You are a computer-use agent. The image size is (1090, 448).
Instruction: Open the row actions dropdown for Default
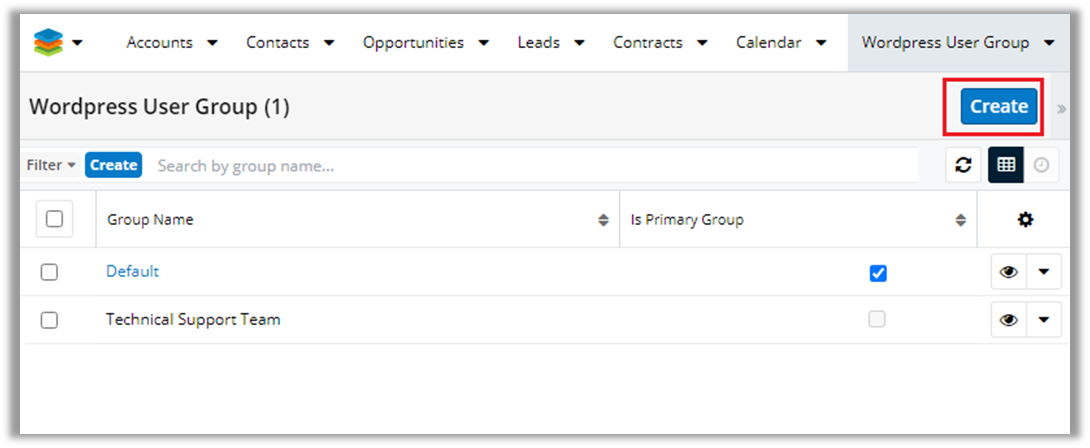tap(1044, 272)
